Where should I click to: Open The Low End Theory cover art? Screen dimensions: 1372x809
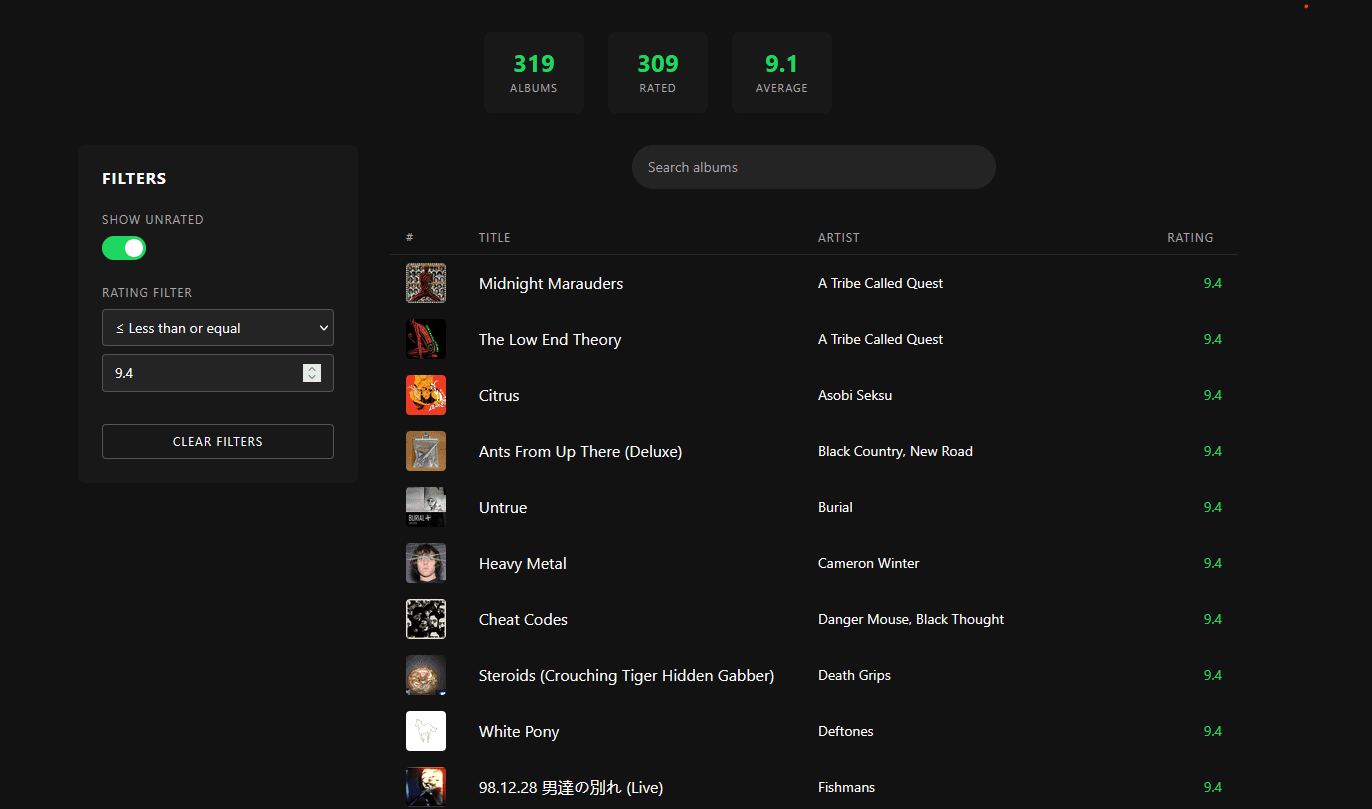point(426,339)
